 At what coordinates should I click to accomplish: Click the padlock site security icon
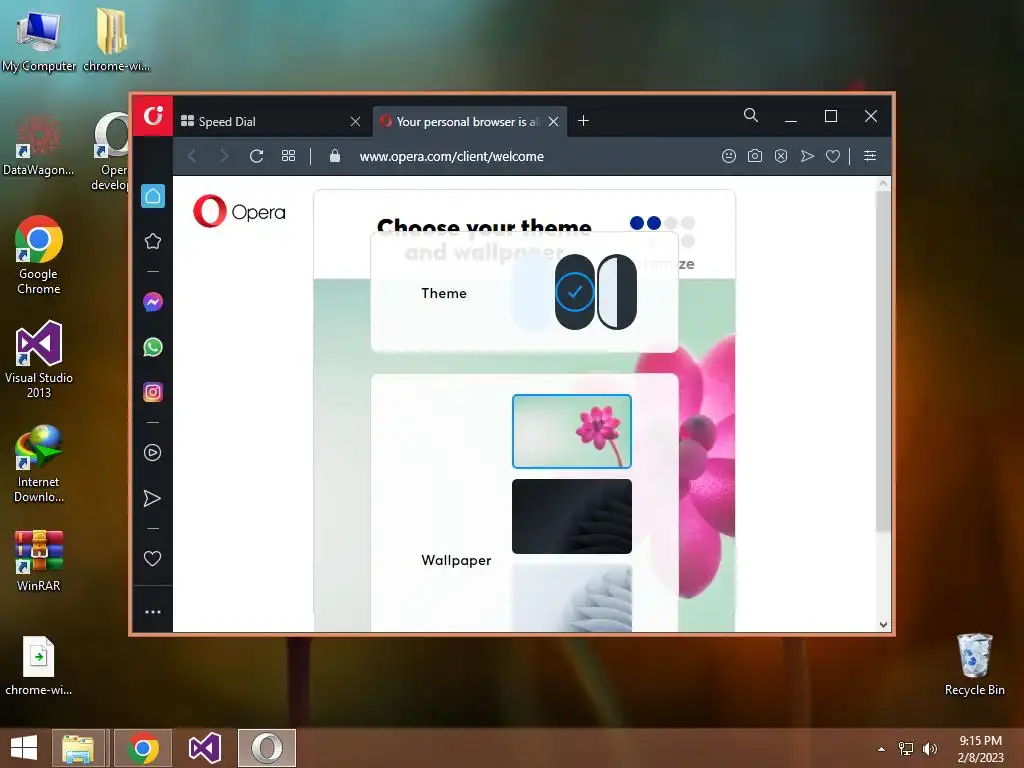click(335, 156)
